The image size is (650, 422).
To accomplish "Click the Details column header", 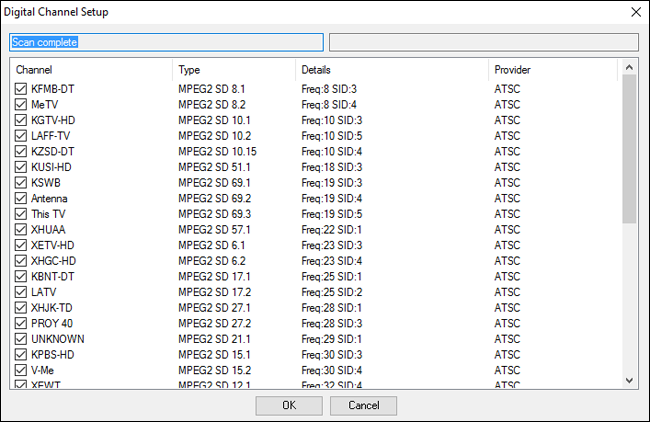I will click(390, 70).
